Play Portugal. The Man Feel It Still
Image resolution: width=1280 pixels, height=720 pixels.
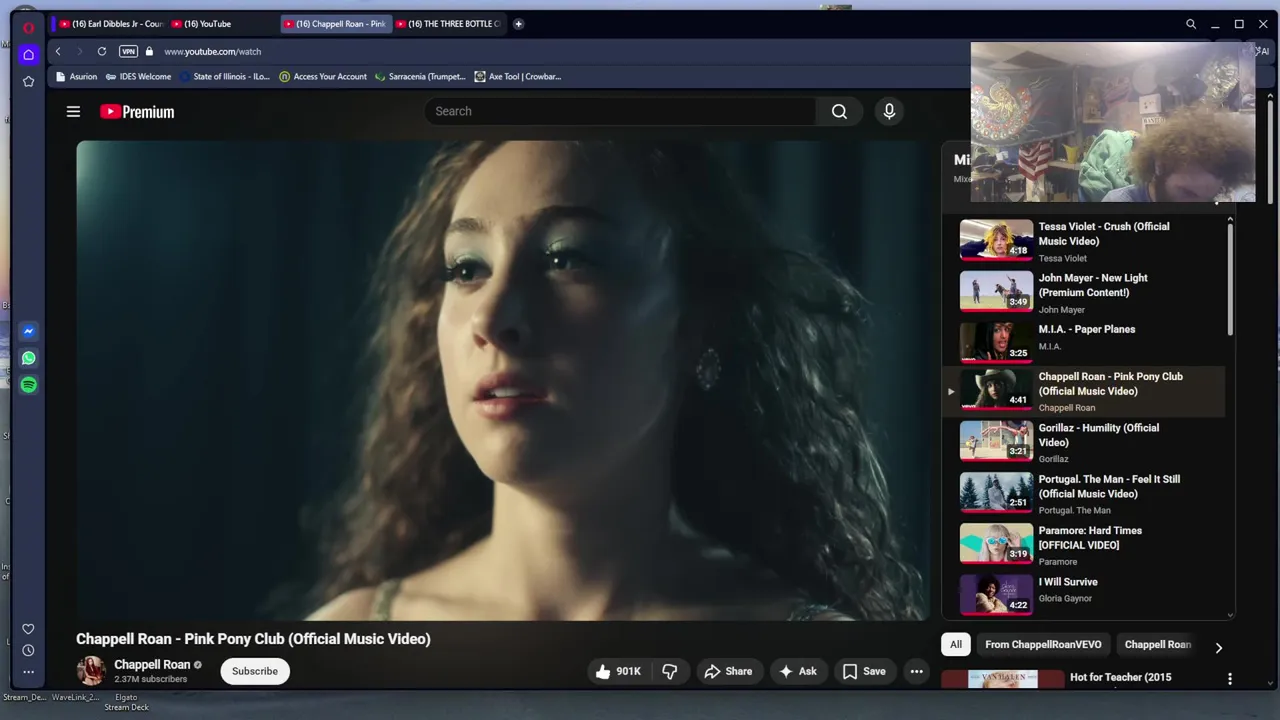(x=1085, y=493)
